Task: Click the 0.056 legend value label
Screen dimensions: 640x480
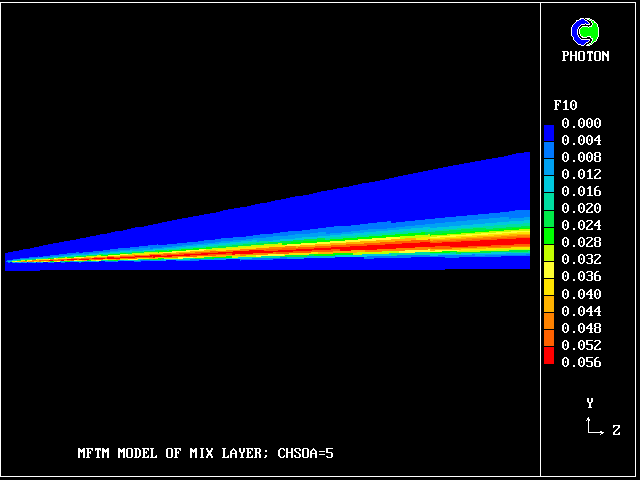Action: (x=581, y=362)
